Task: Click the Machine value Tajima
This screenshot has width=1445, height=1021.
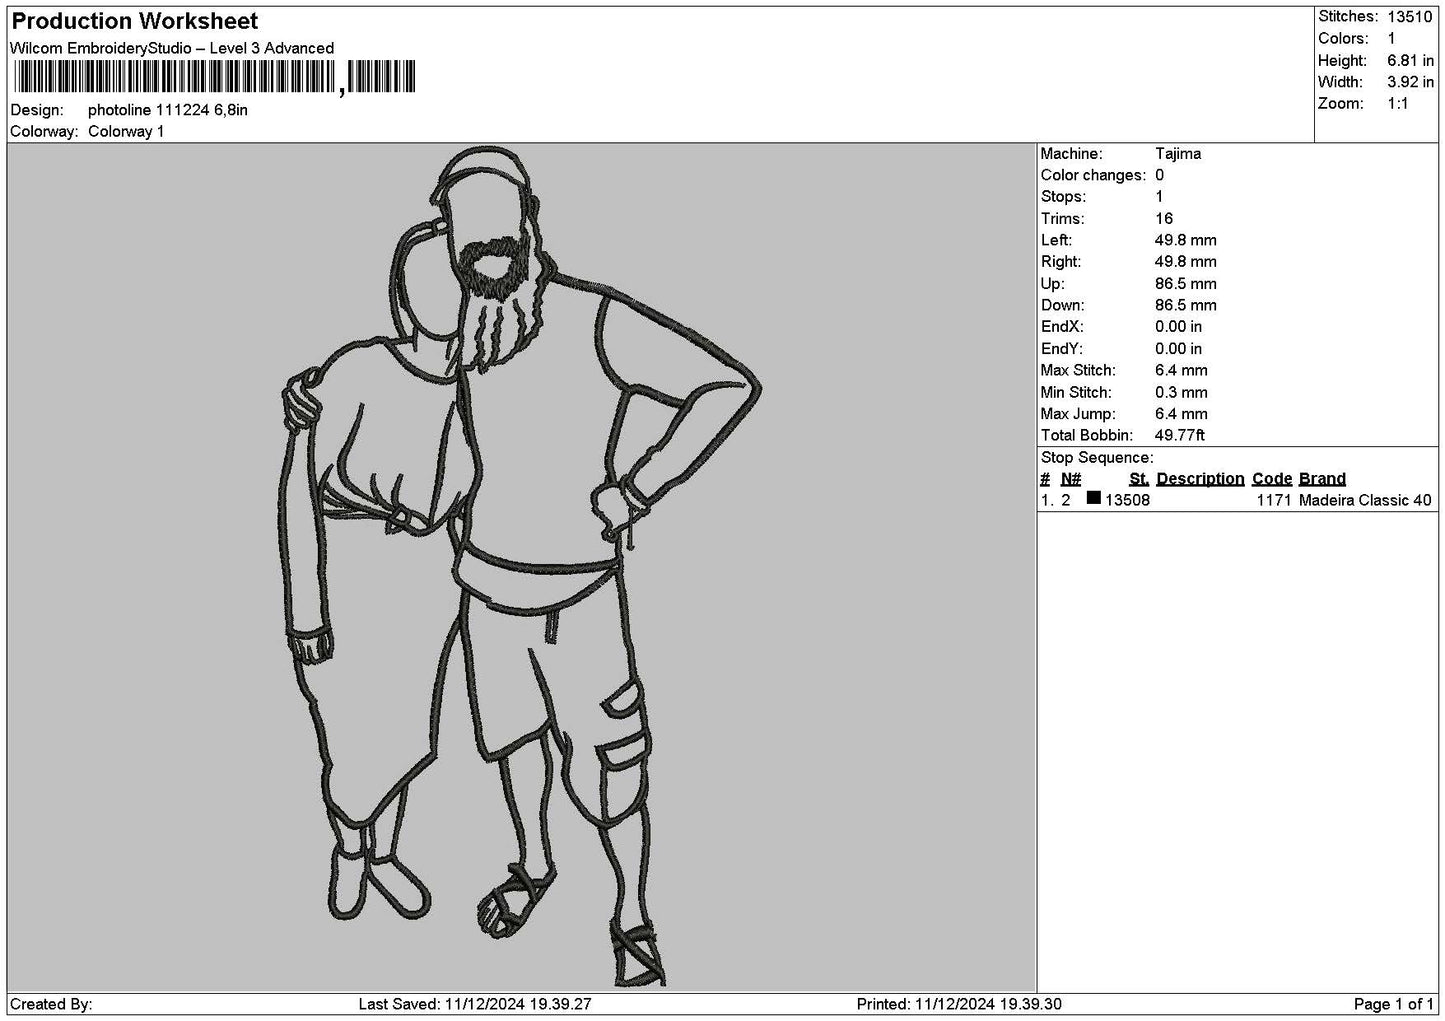Action: 1178,154
